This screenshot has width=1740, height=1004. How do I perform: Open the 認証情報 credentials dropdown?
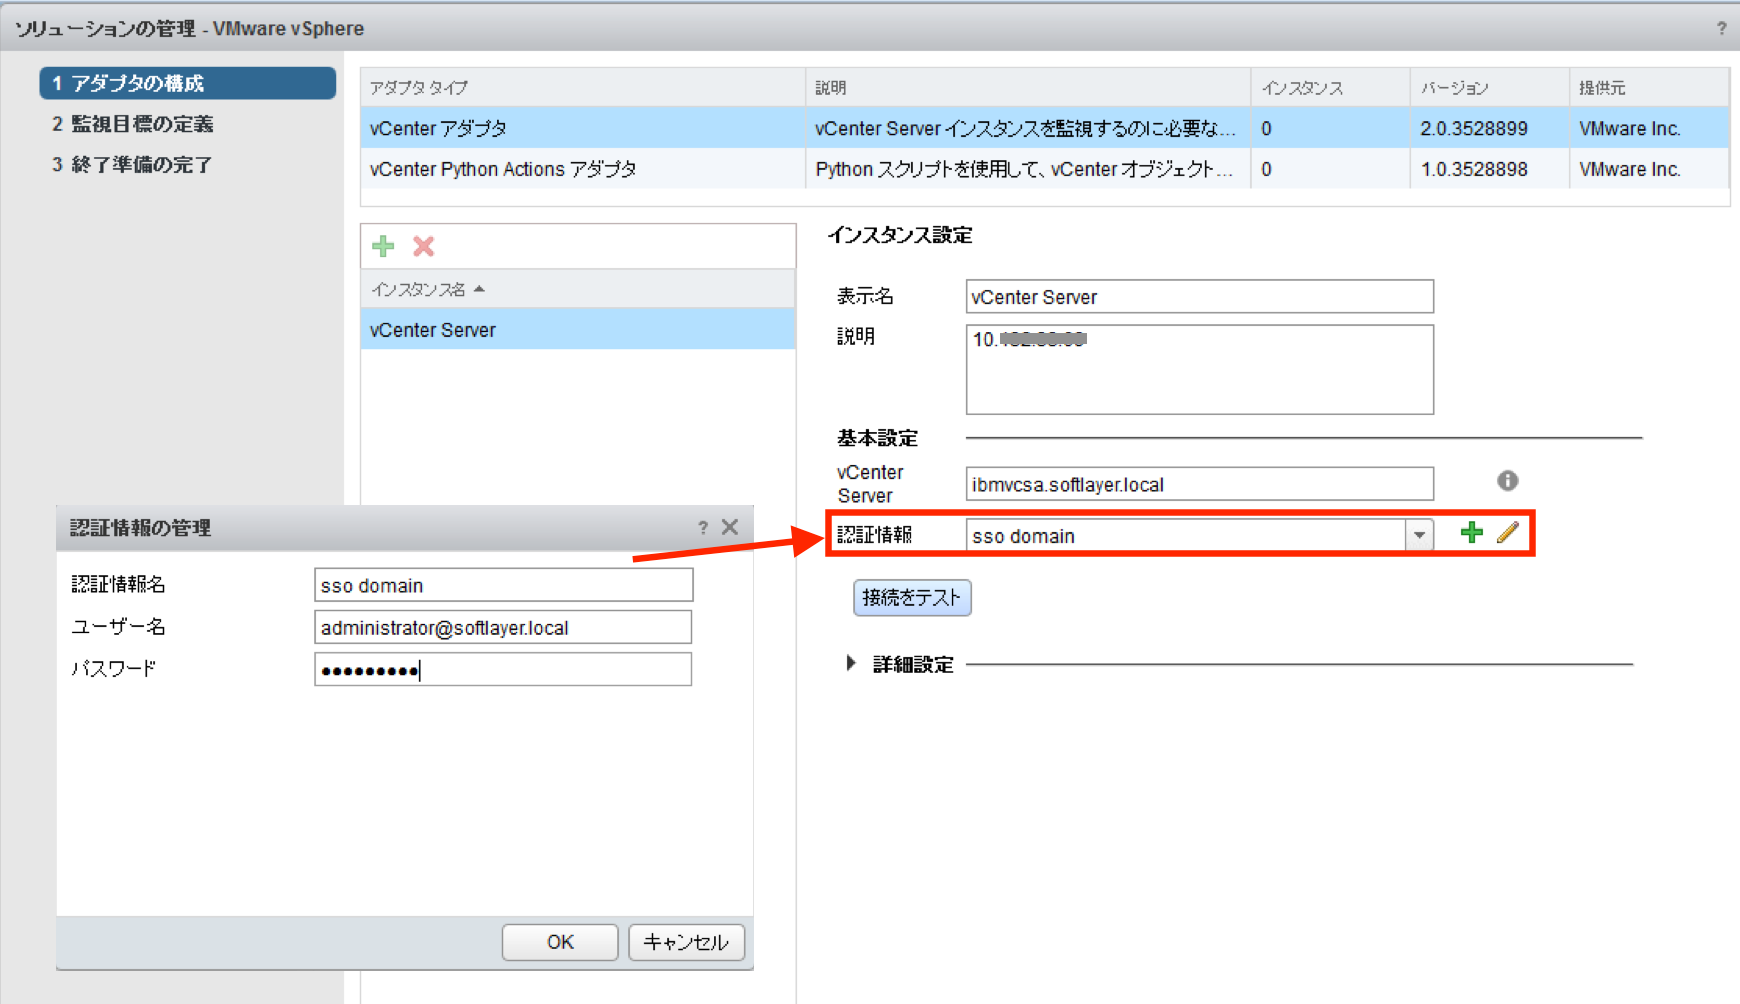coord(1419,535)
